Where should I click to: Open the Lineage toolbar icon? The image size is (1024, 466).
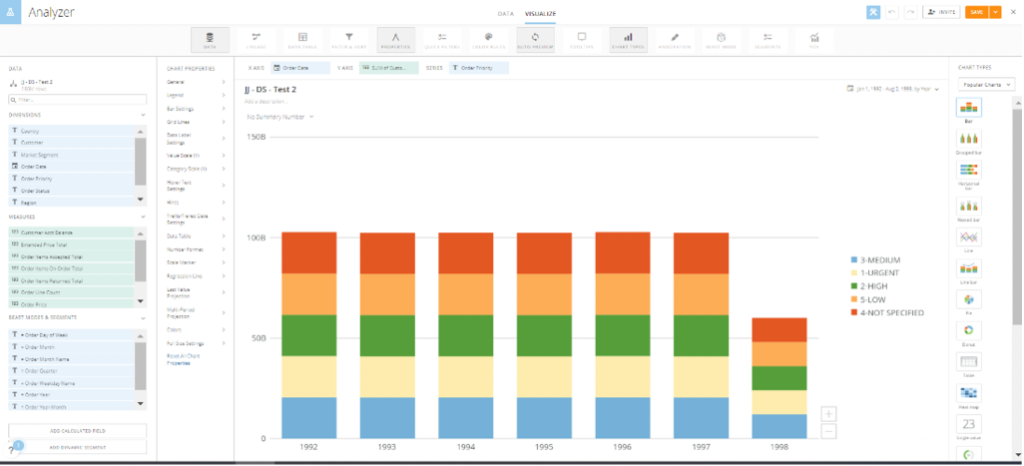256,40
